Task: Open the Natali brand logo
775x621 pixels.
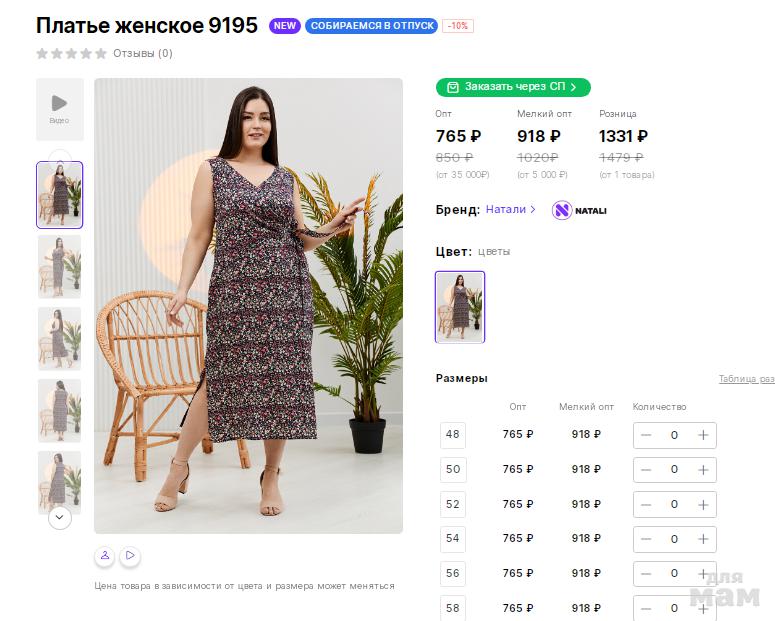Action: click(579, 210)
